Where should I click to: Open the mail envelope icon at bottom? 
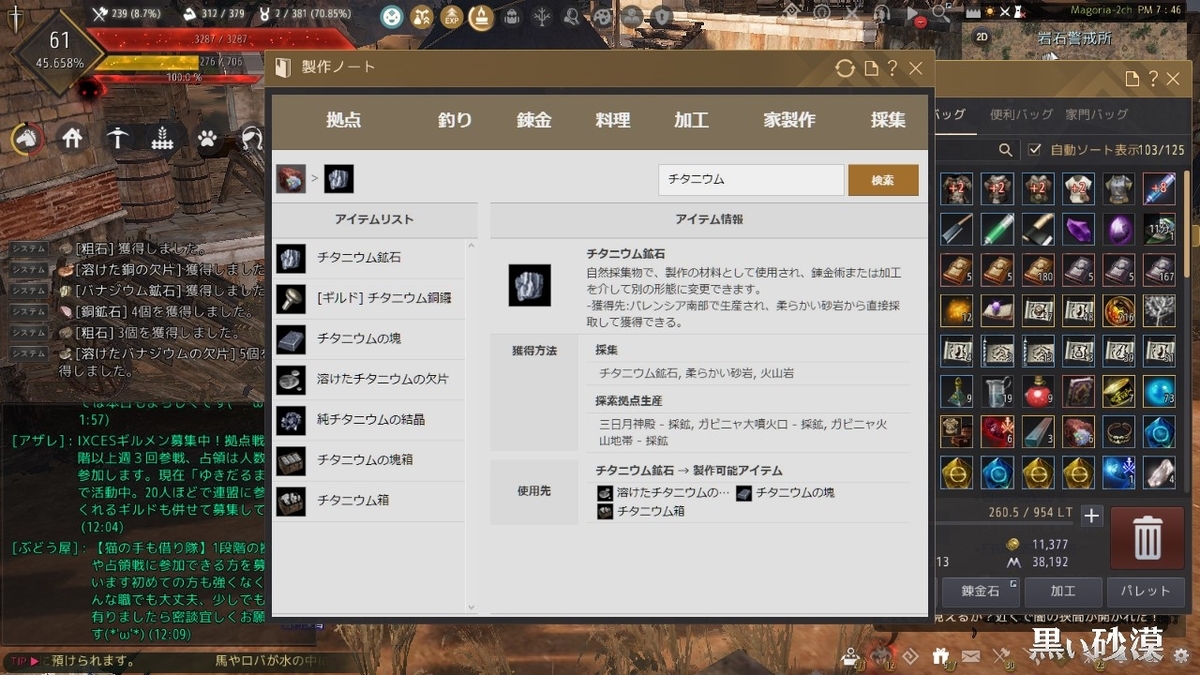pos(971,656)
